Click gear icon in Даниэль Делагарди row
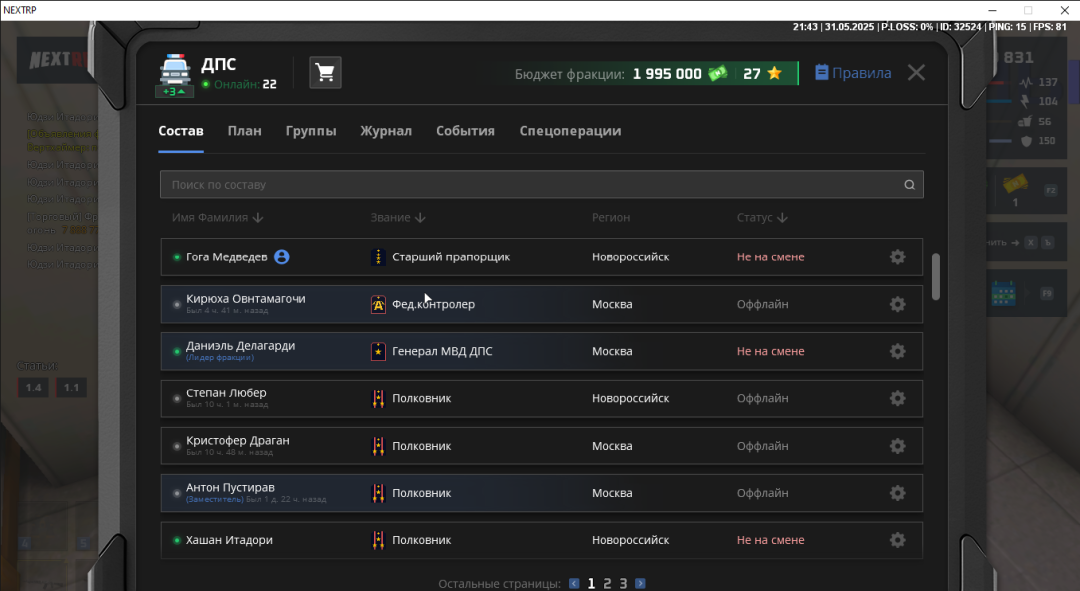 click(x=897, y=351)
